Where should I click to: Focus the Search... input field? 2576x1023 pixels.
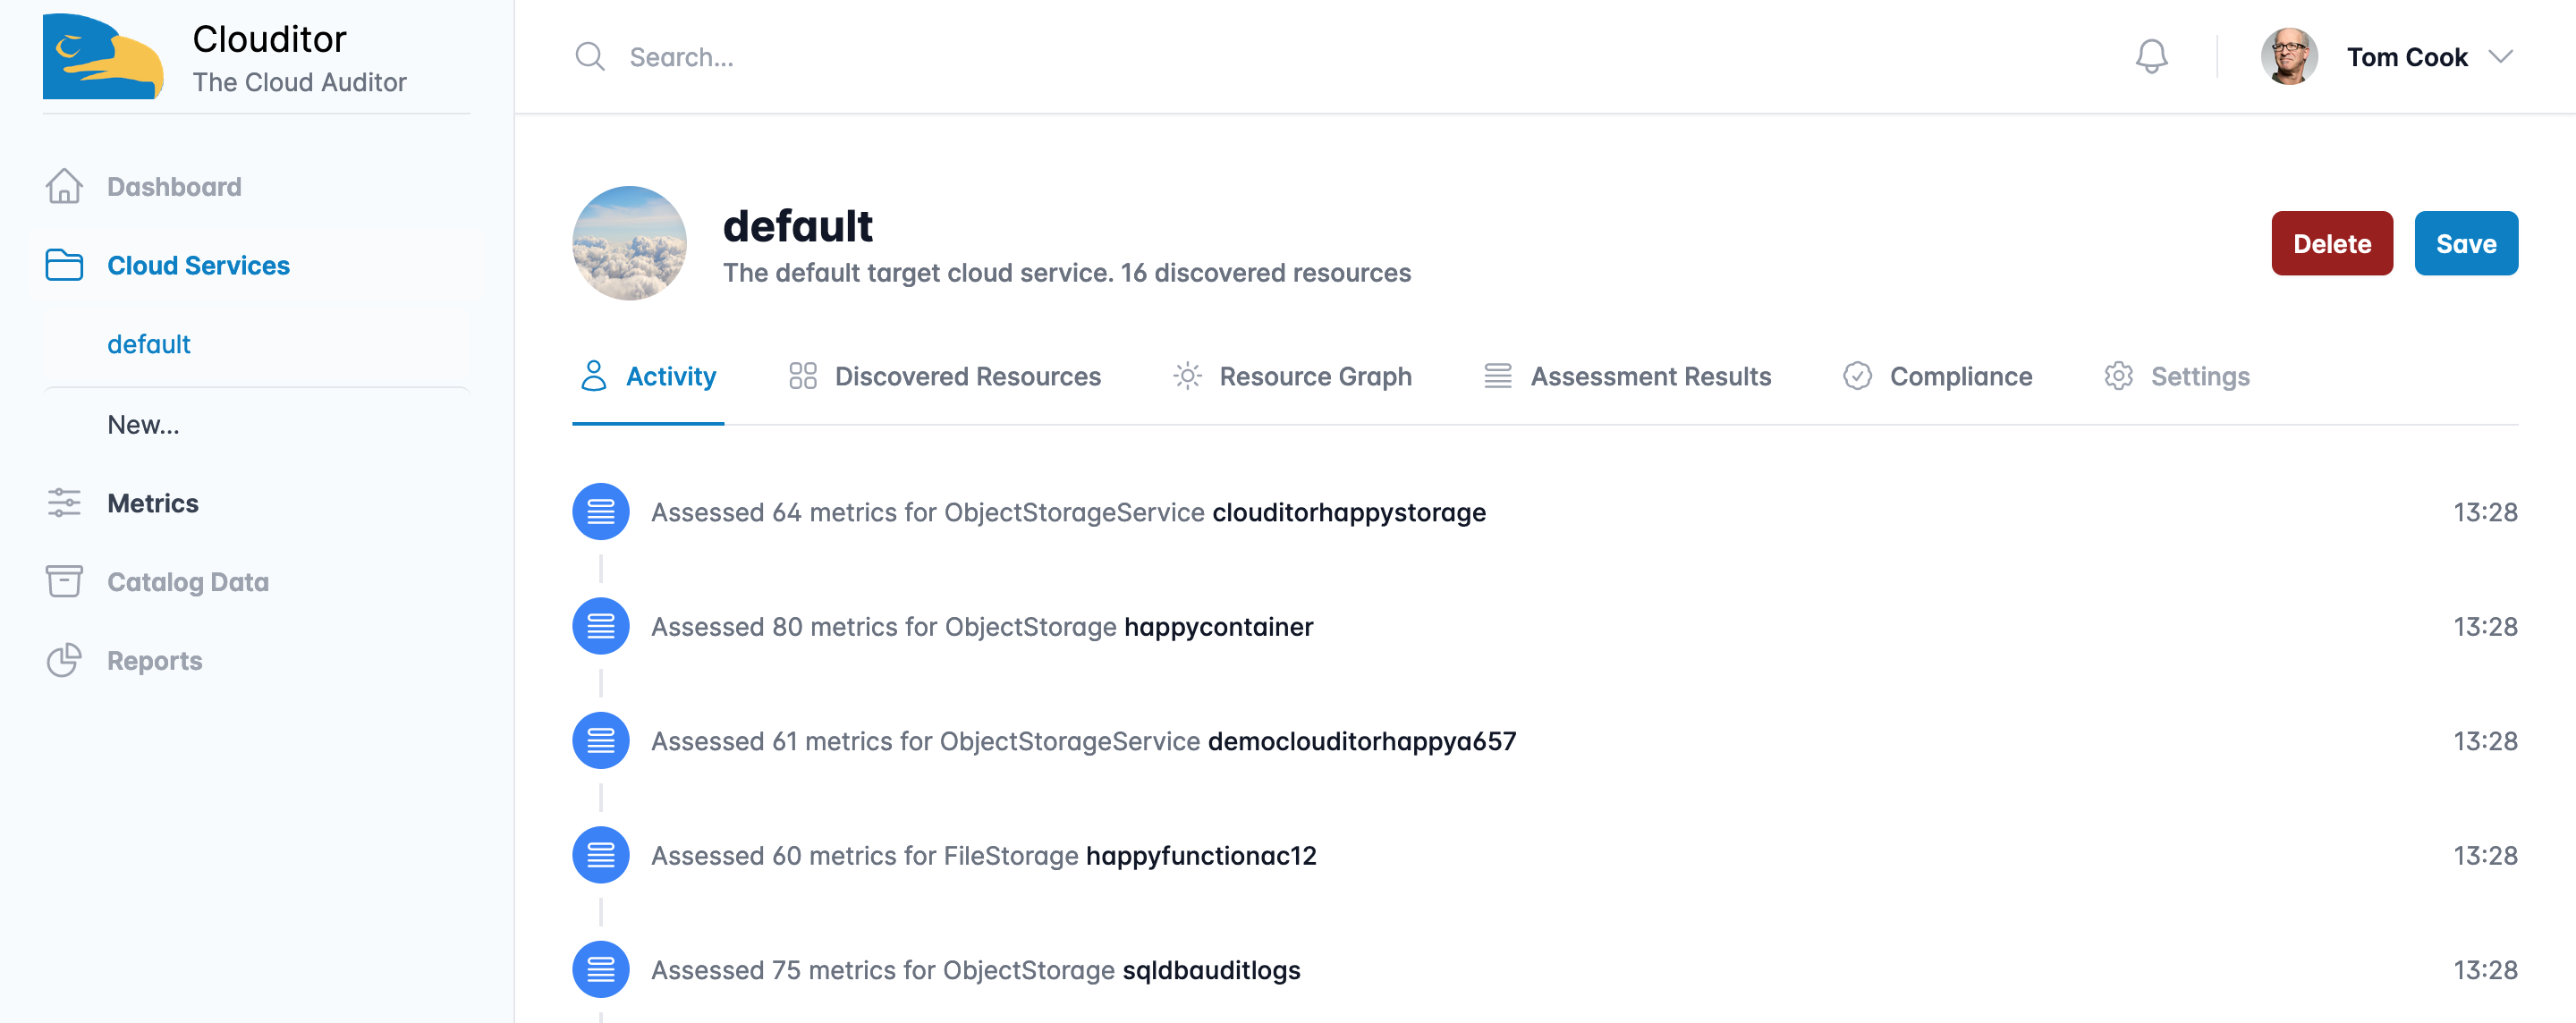click(x=1330, y=57)
